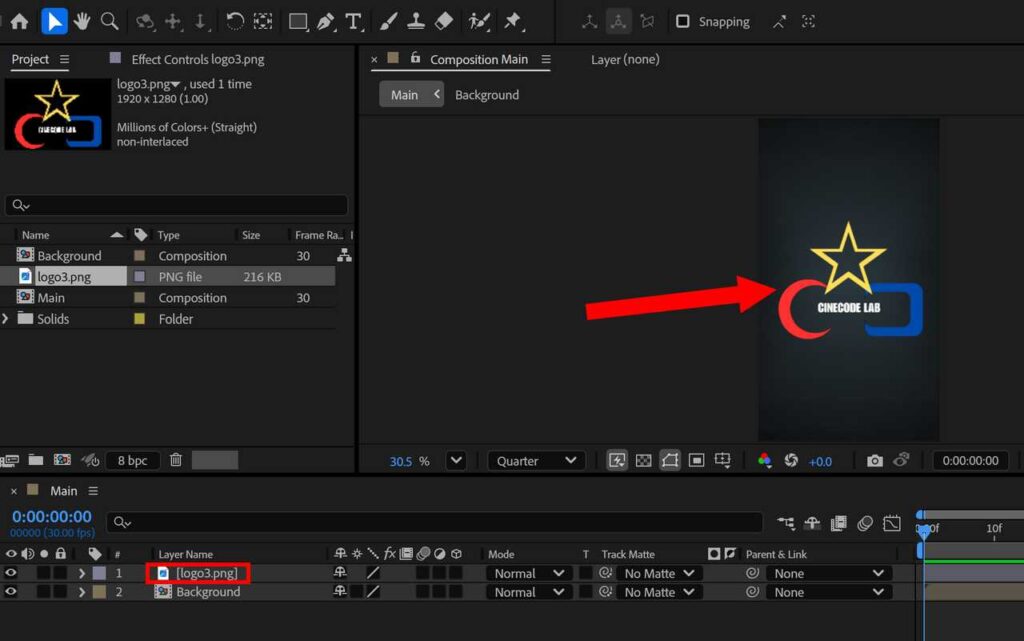Click the Name column header

click(35, 235)
